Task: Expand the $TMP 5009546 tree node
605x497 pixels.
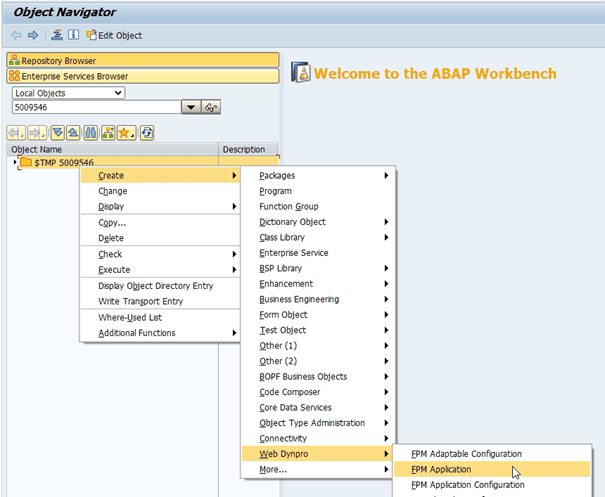Action: point(15,162)
